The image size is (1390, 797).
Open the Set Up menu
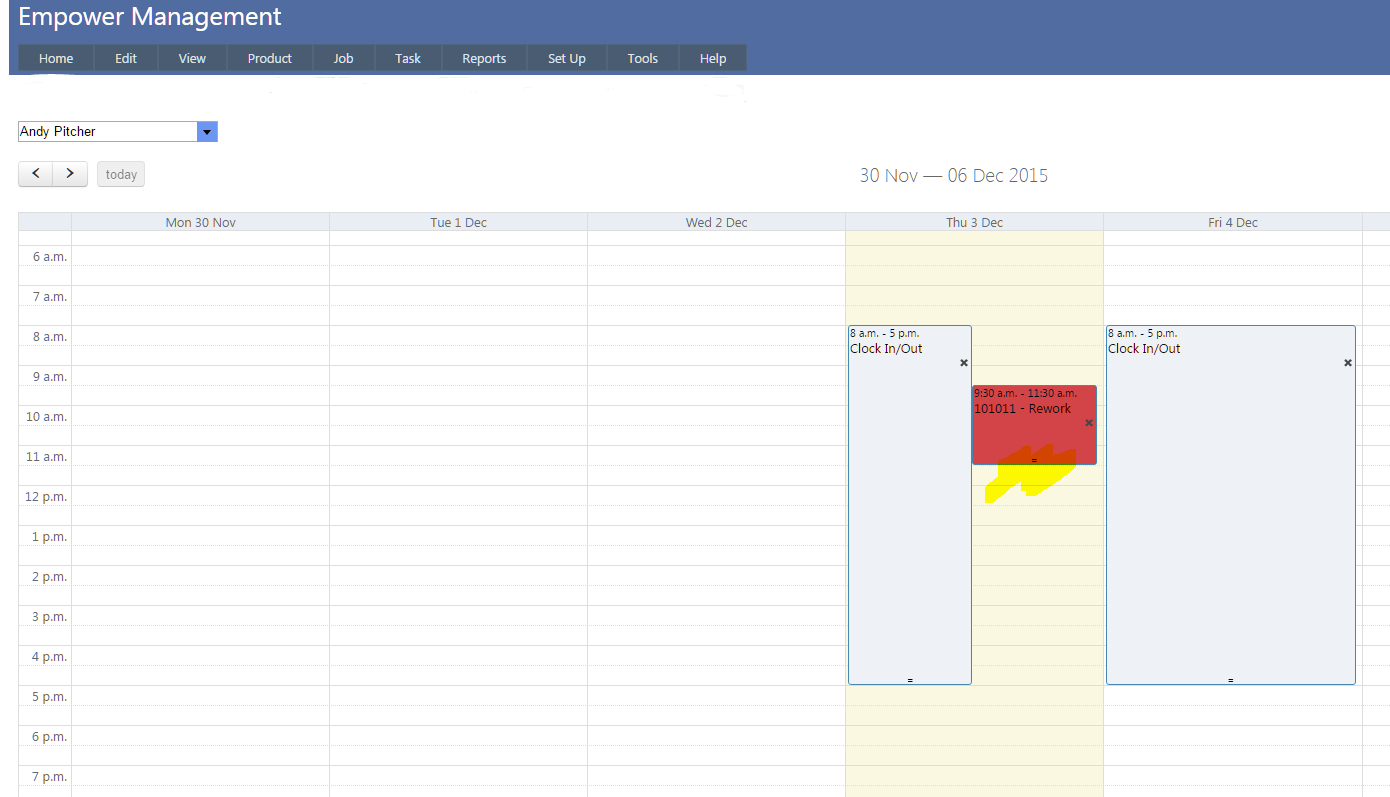566,59
